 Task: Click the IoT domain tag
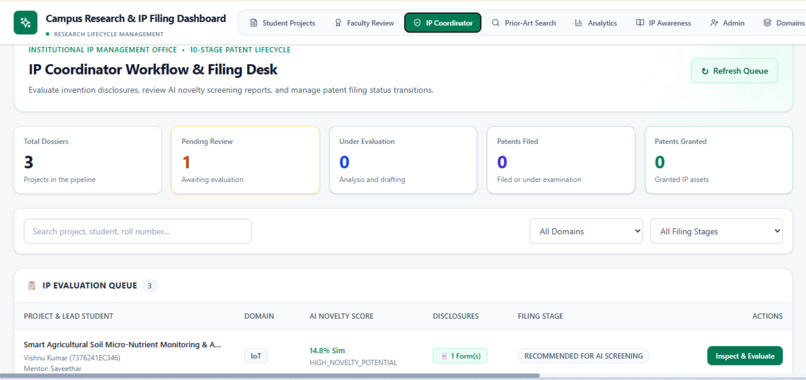point(255,356)
